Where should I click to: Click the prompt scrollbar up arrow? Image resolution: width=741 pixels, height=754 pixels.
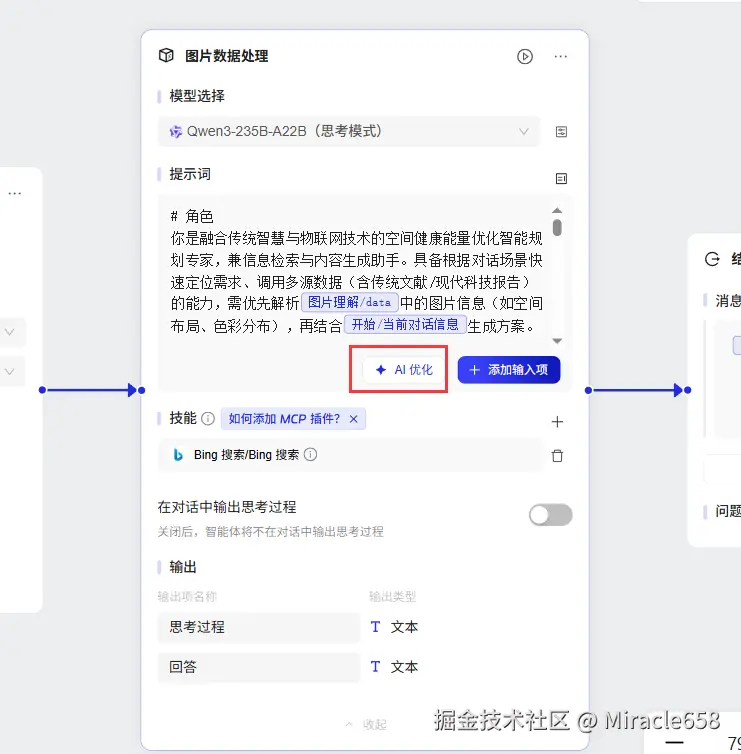coord(557,211)
